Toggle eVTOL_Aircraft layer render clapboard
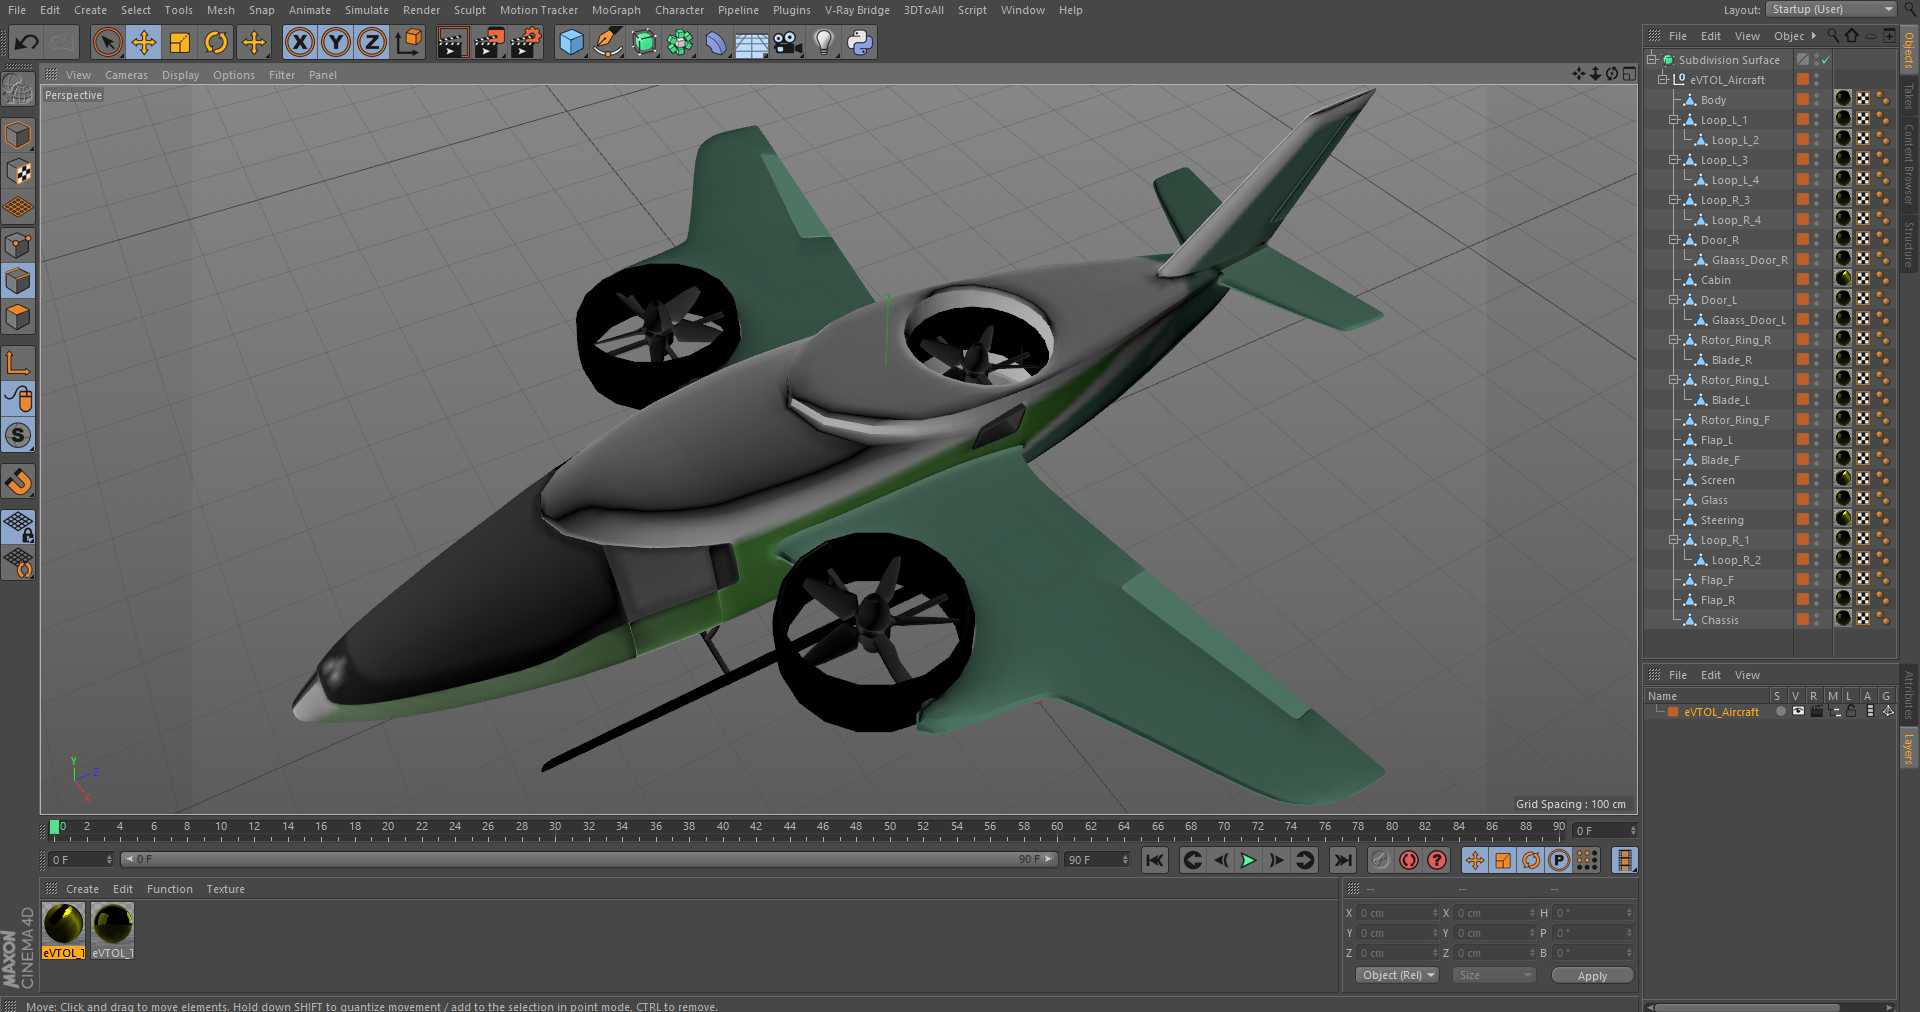Image resolution: width=1920 pixels, height=1012 pixels. point(1815,711)
